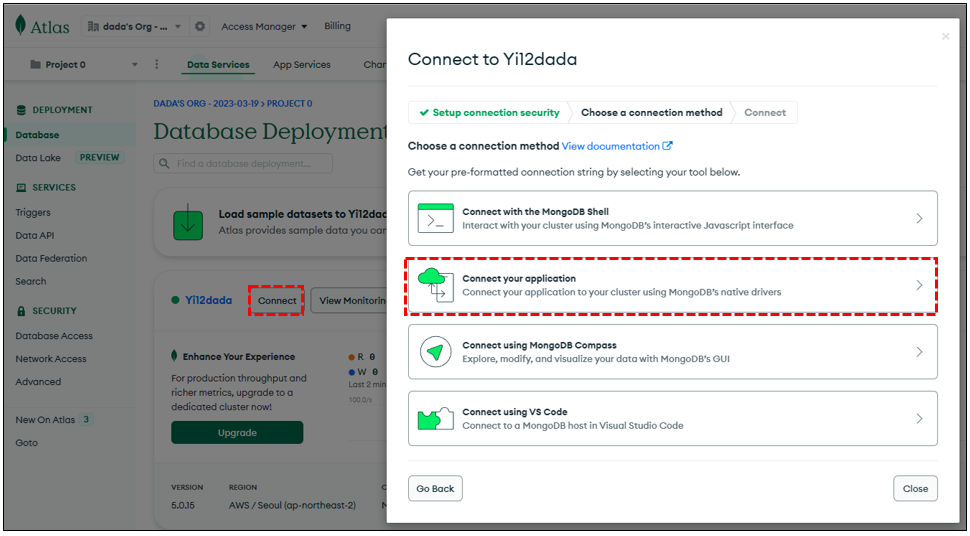Screen dimensions: 970x536
Task: Open Triggers in the sidebar
Action: tap(33, 212)
